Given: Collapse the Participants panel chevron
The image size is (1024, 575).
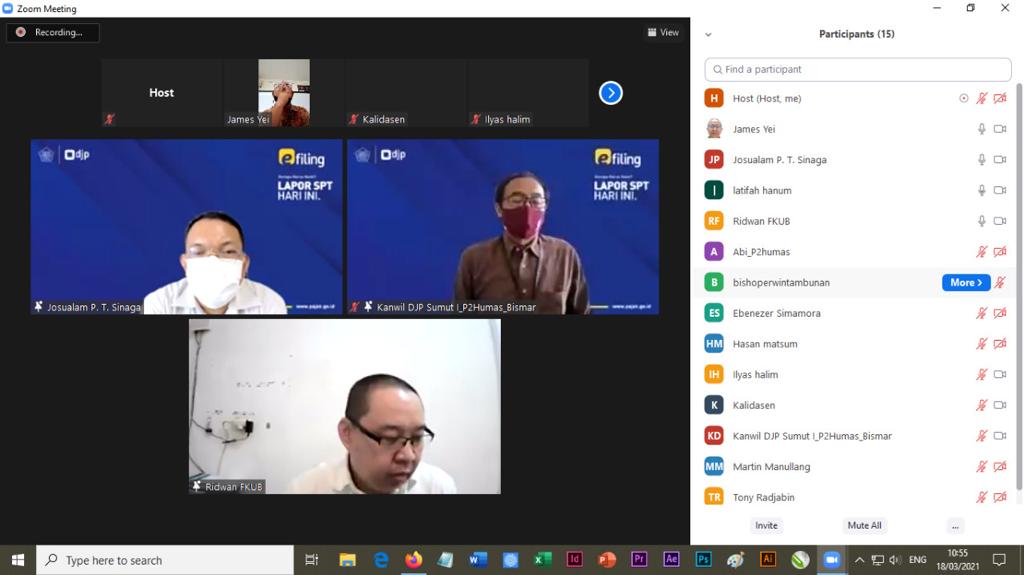Looking at the screenshot, I should (x=708, y=34).
